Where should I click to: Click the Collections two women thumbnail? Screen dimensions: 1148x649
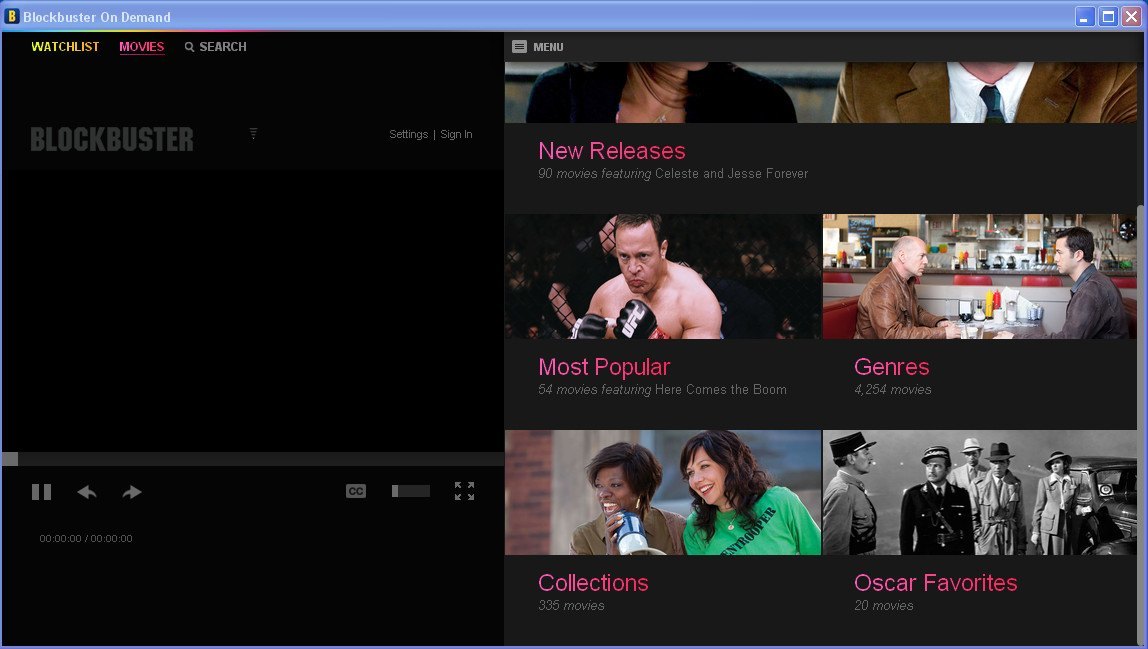(663, 492)
